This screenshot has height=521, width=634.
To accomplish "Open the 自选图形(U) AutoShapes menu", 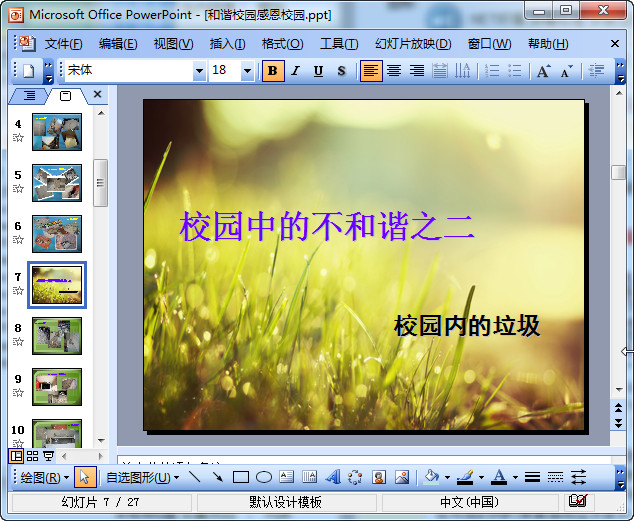I will [142, 478].
